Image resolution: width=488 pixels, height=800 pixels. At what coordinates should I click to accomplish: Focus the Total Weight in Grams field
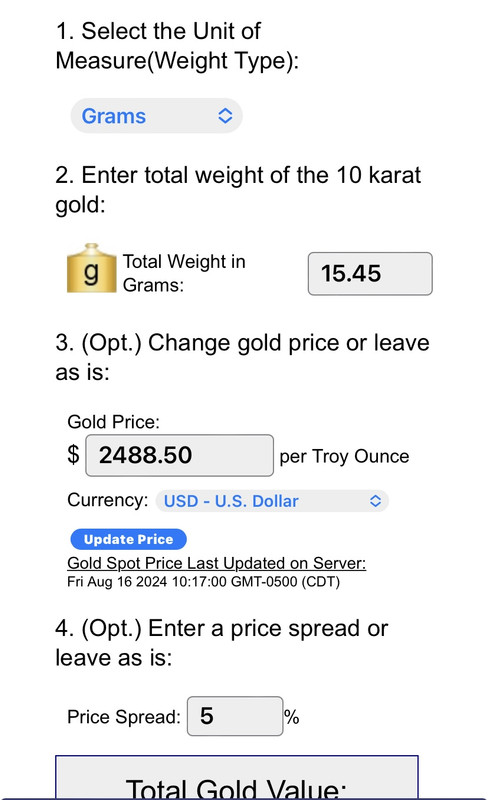point(370,273)
